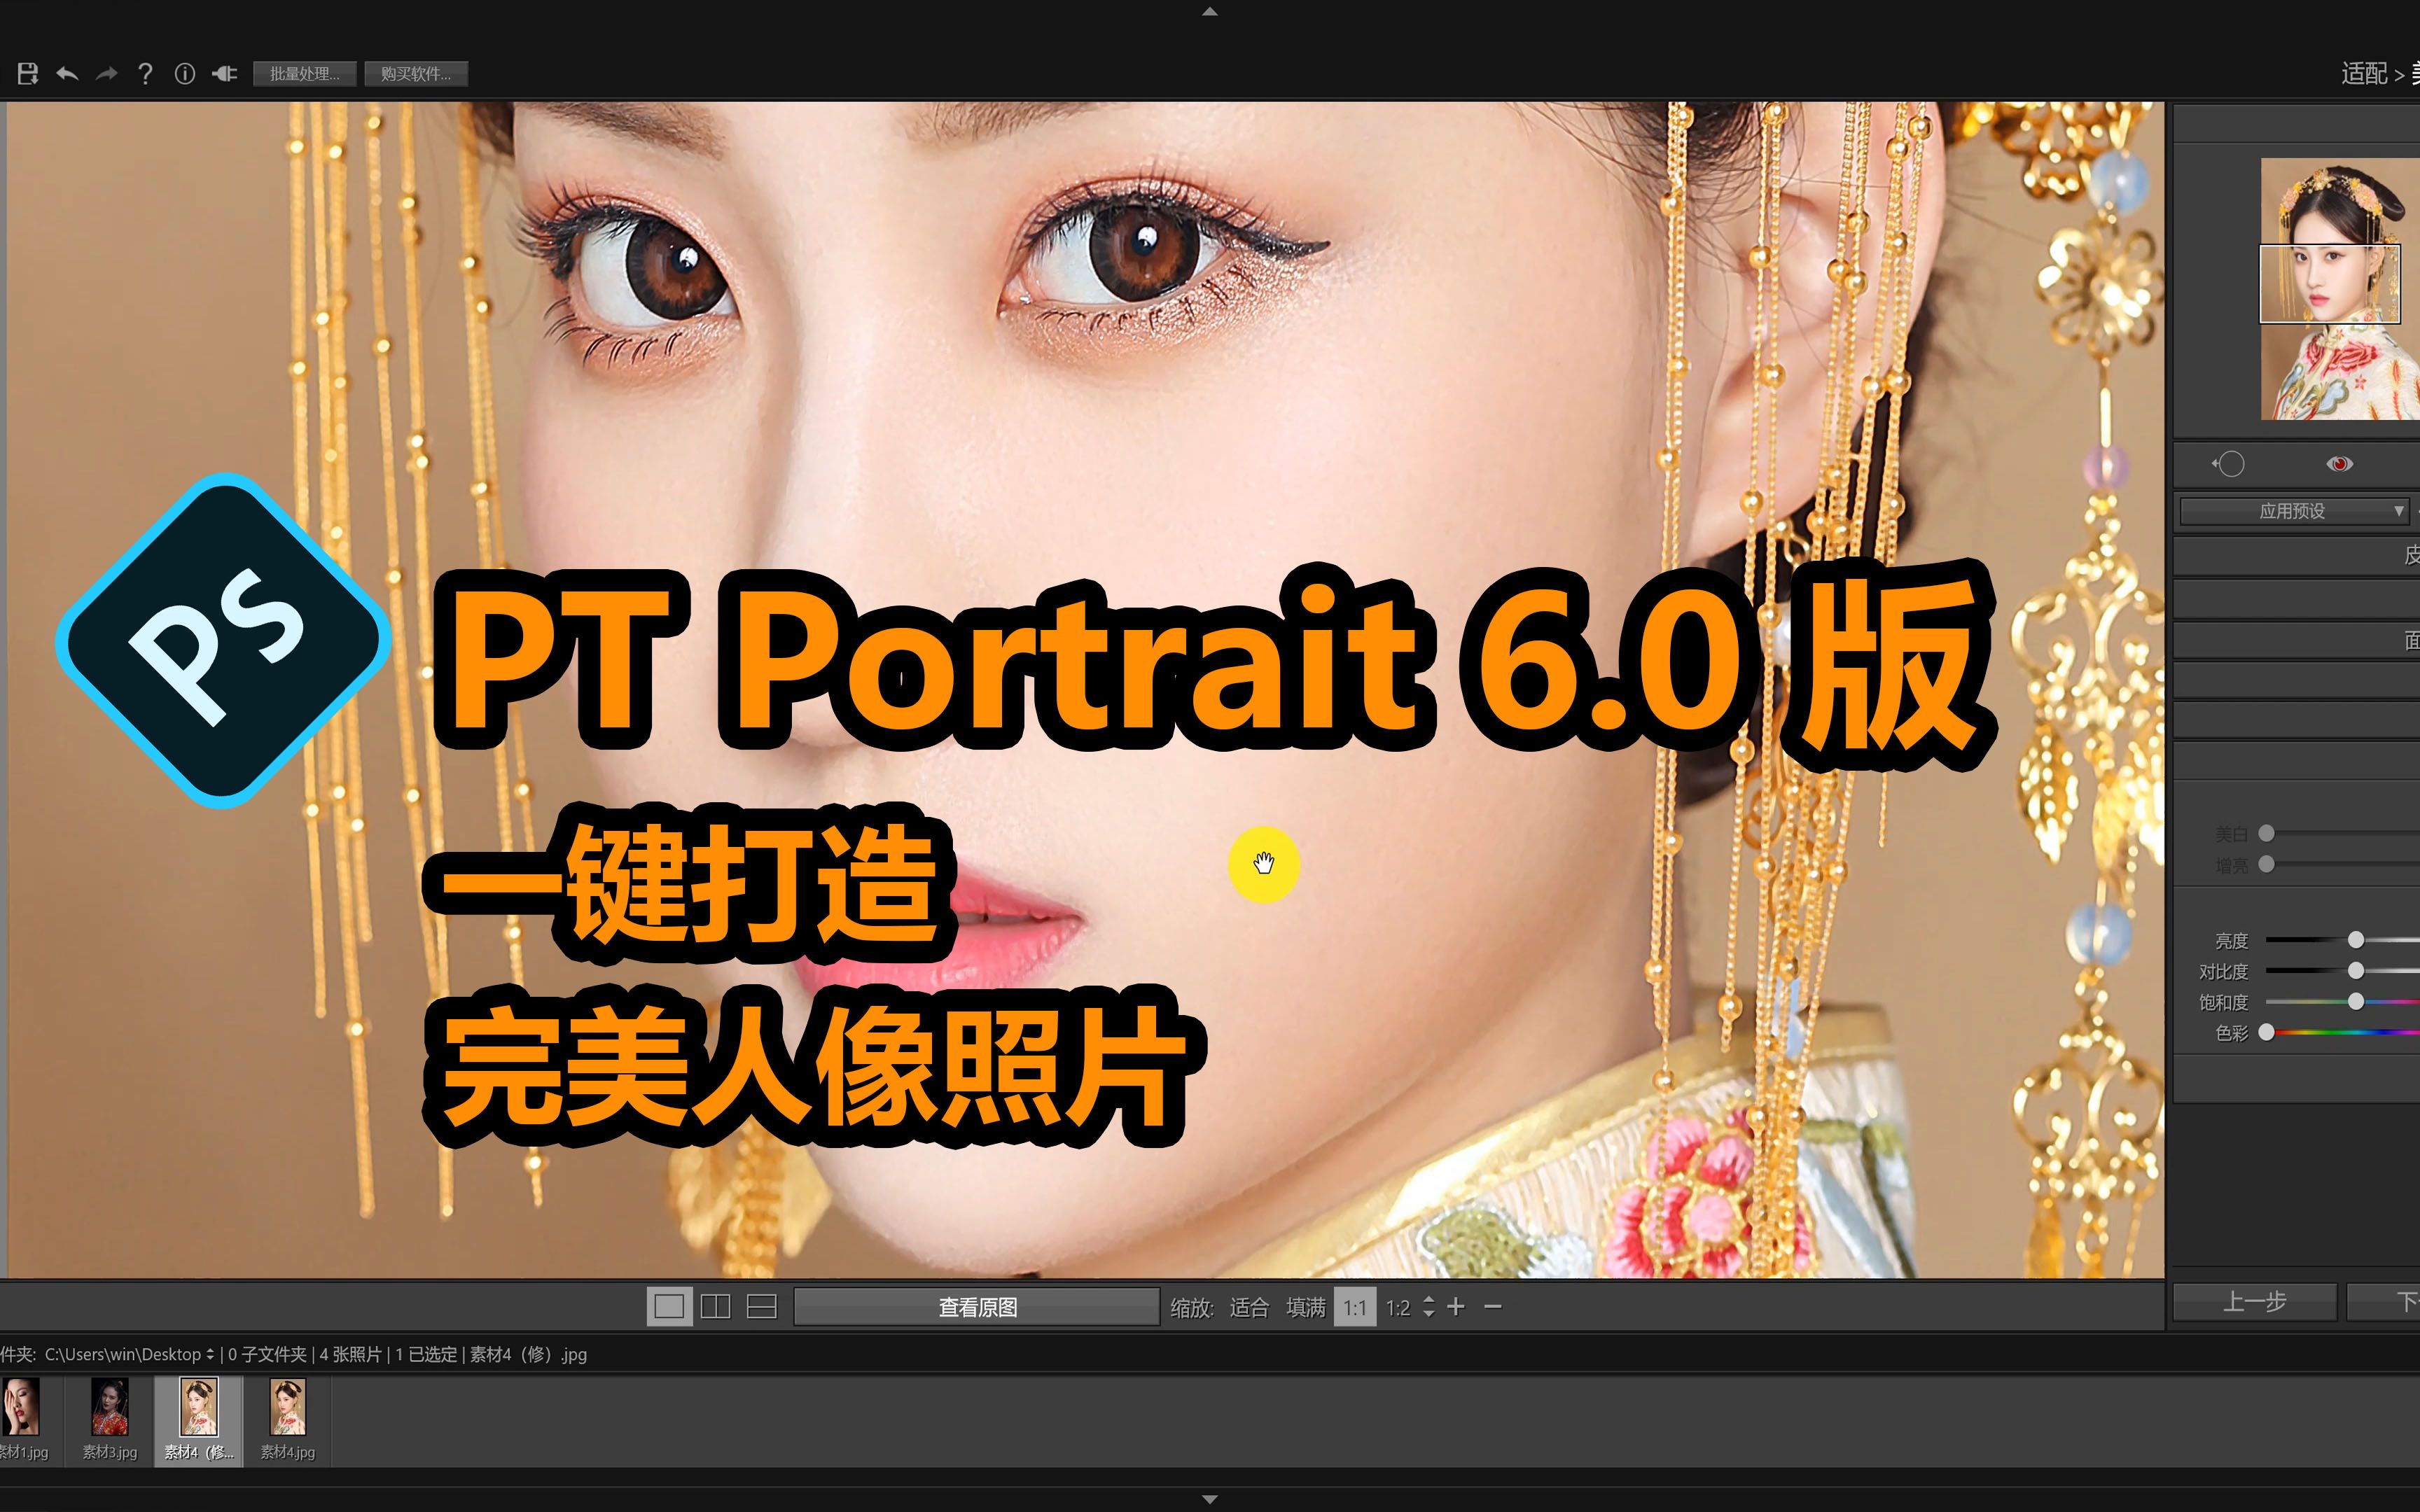2420x1512 pixels.
Task: Switch to top-bottom split view
Action: point(762,1307)
